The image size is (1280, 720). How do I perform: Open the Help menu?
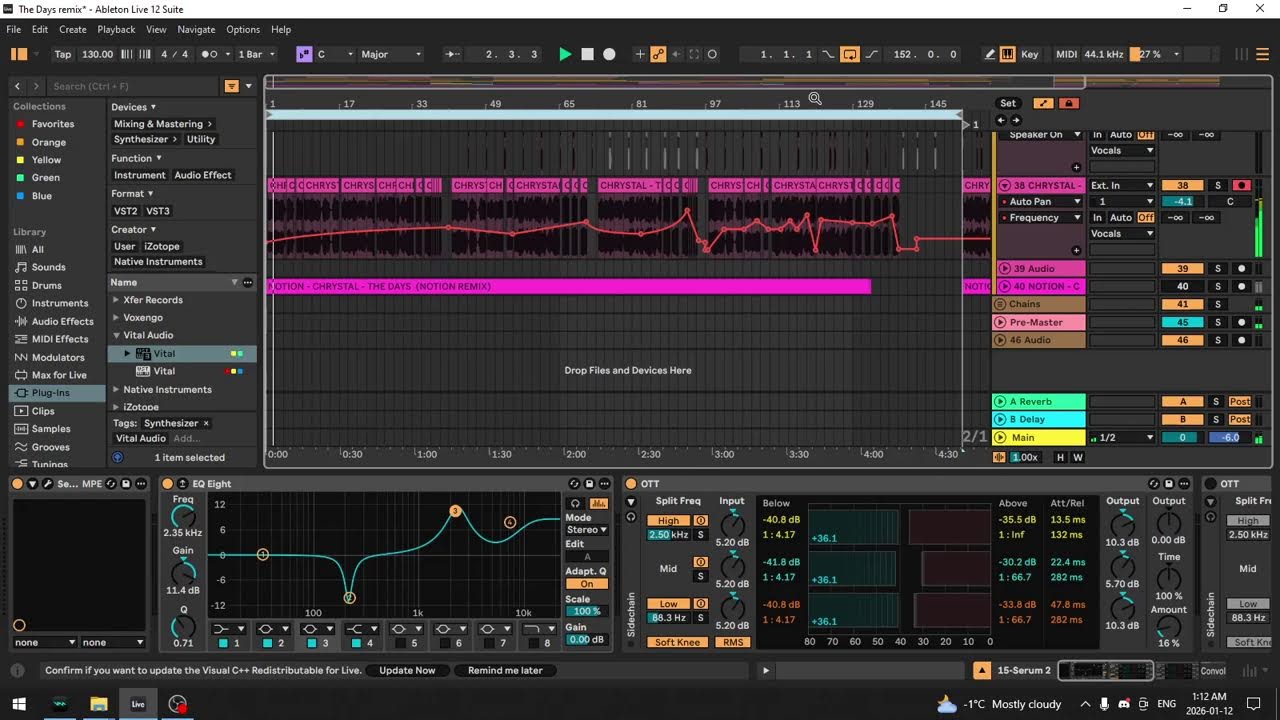[281, 29]
